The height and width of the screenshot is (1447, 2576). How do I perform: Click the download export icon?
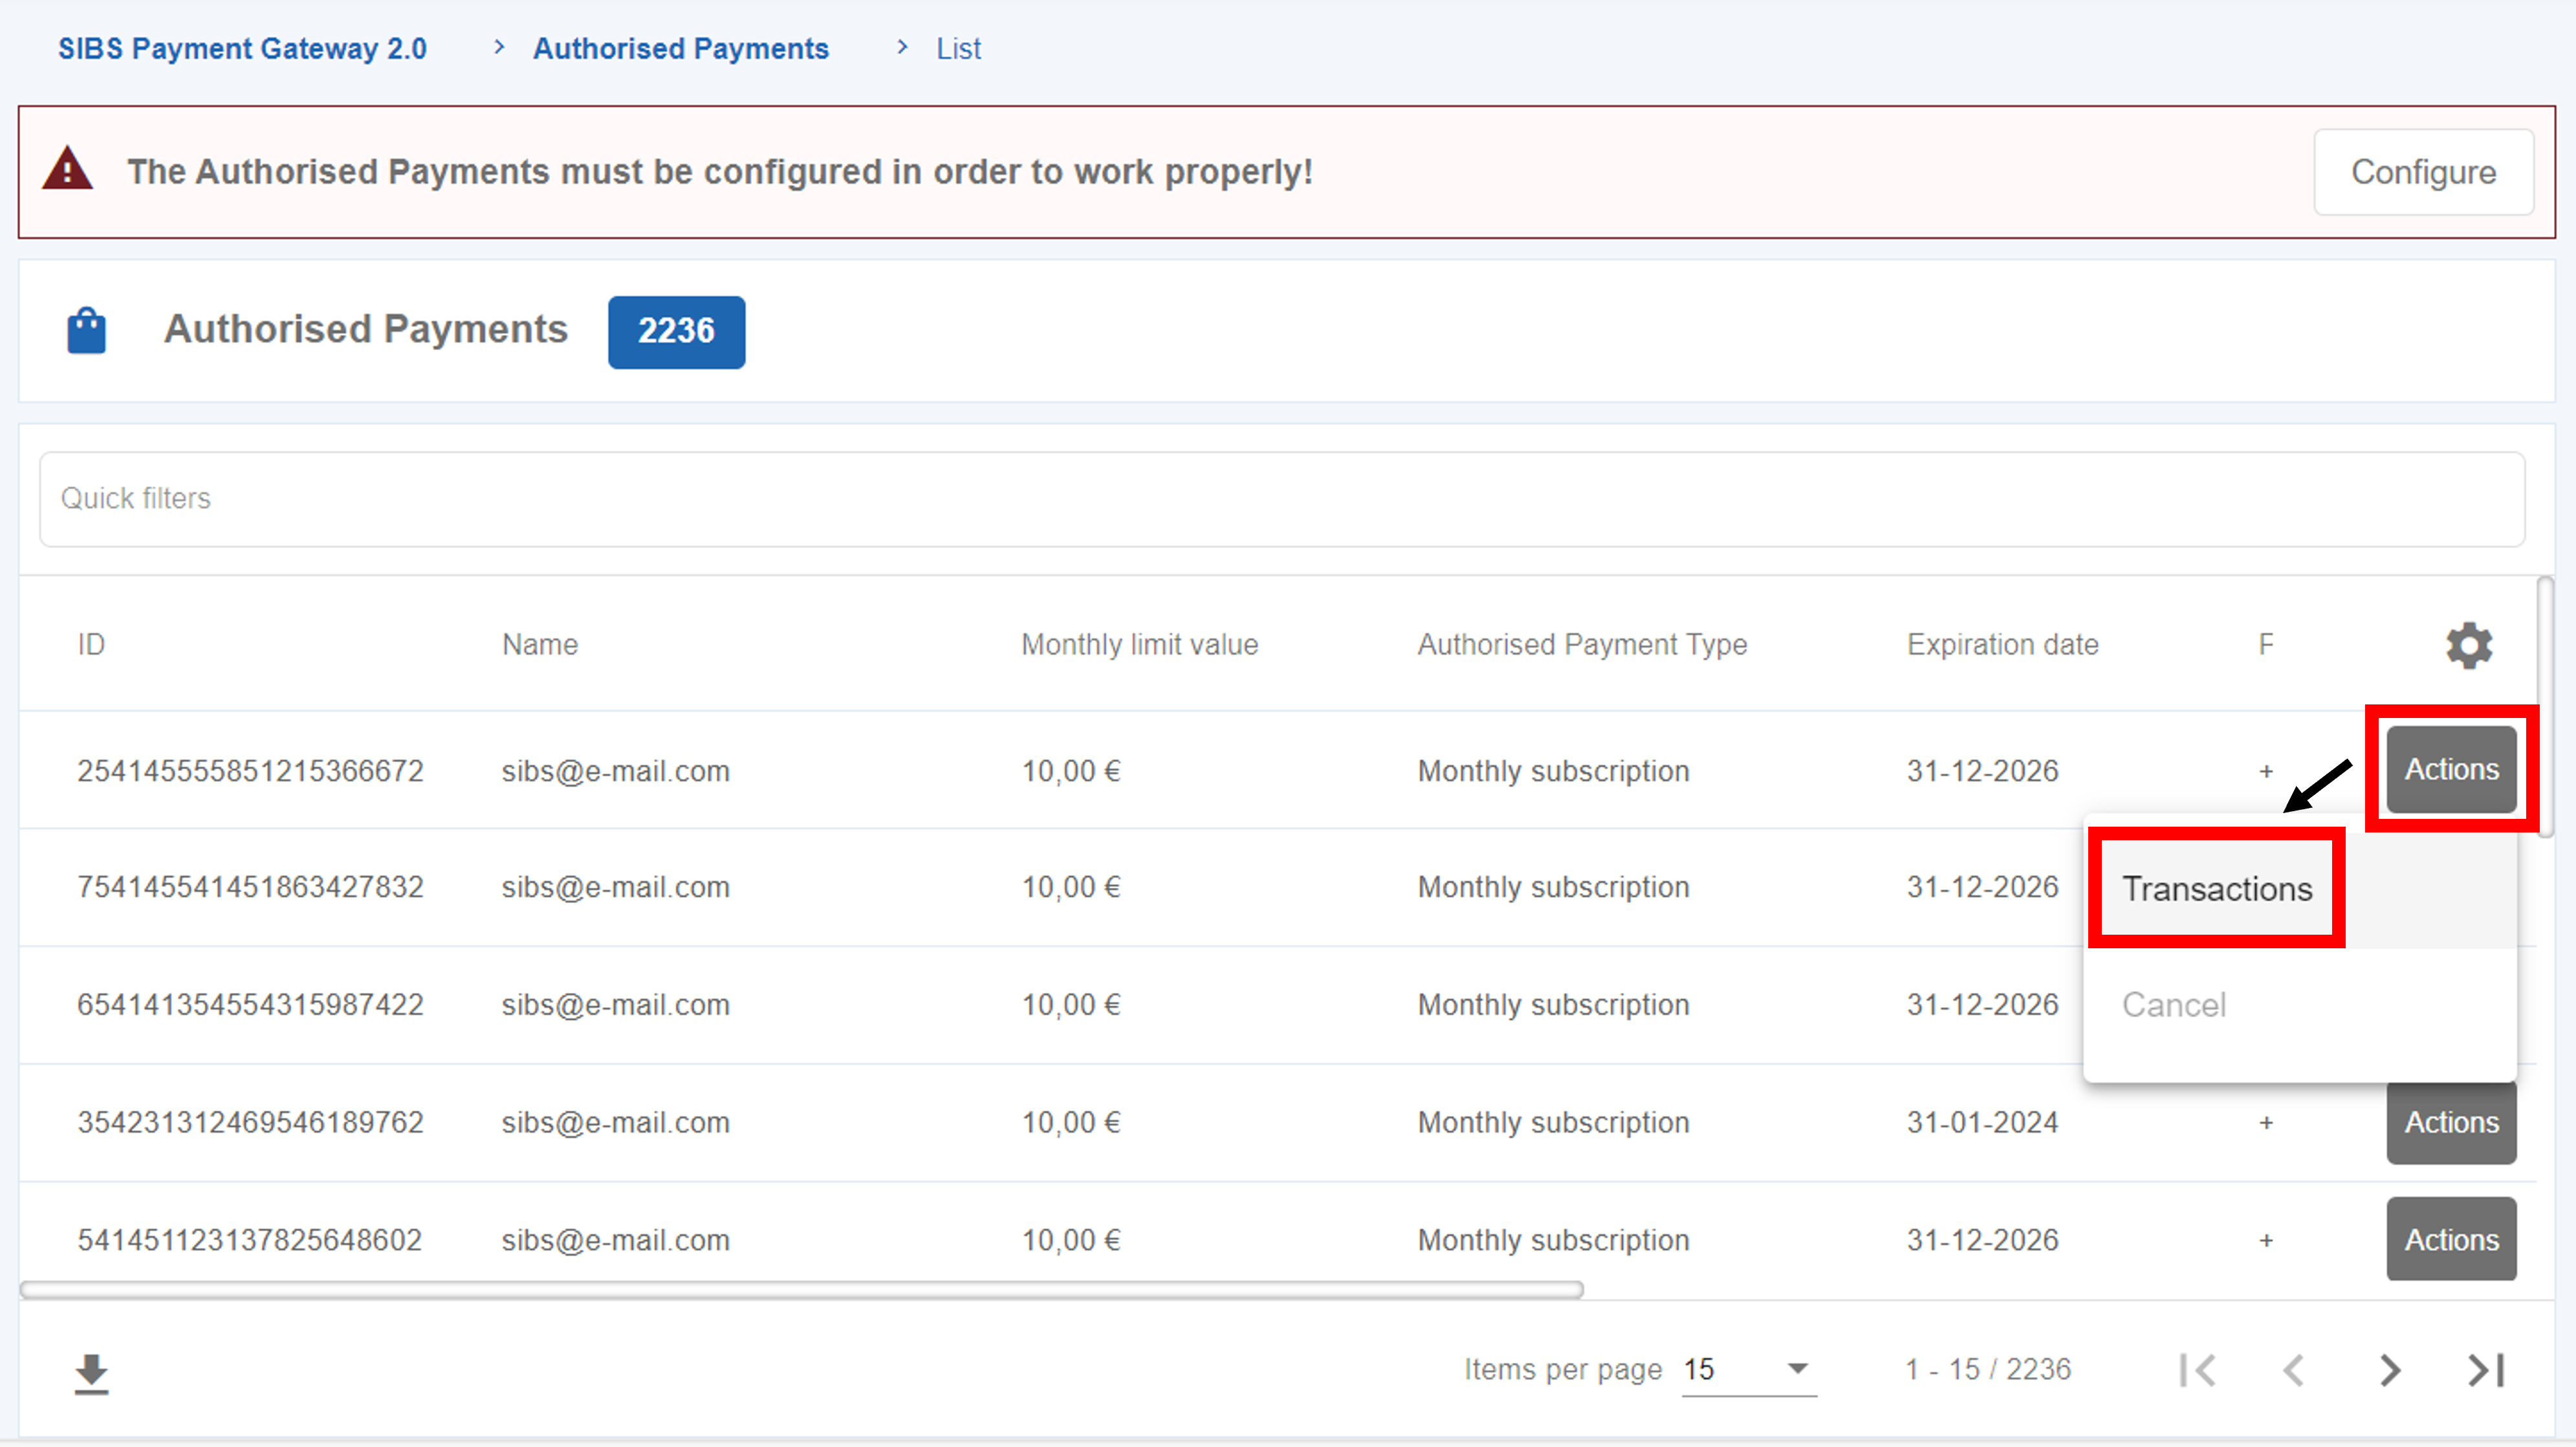tap(91, 1373)
